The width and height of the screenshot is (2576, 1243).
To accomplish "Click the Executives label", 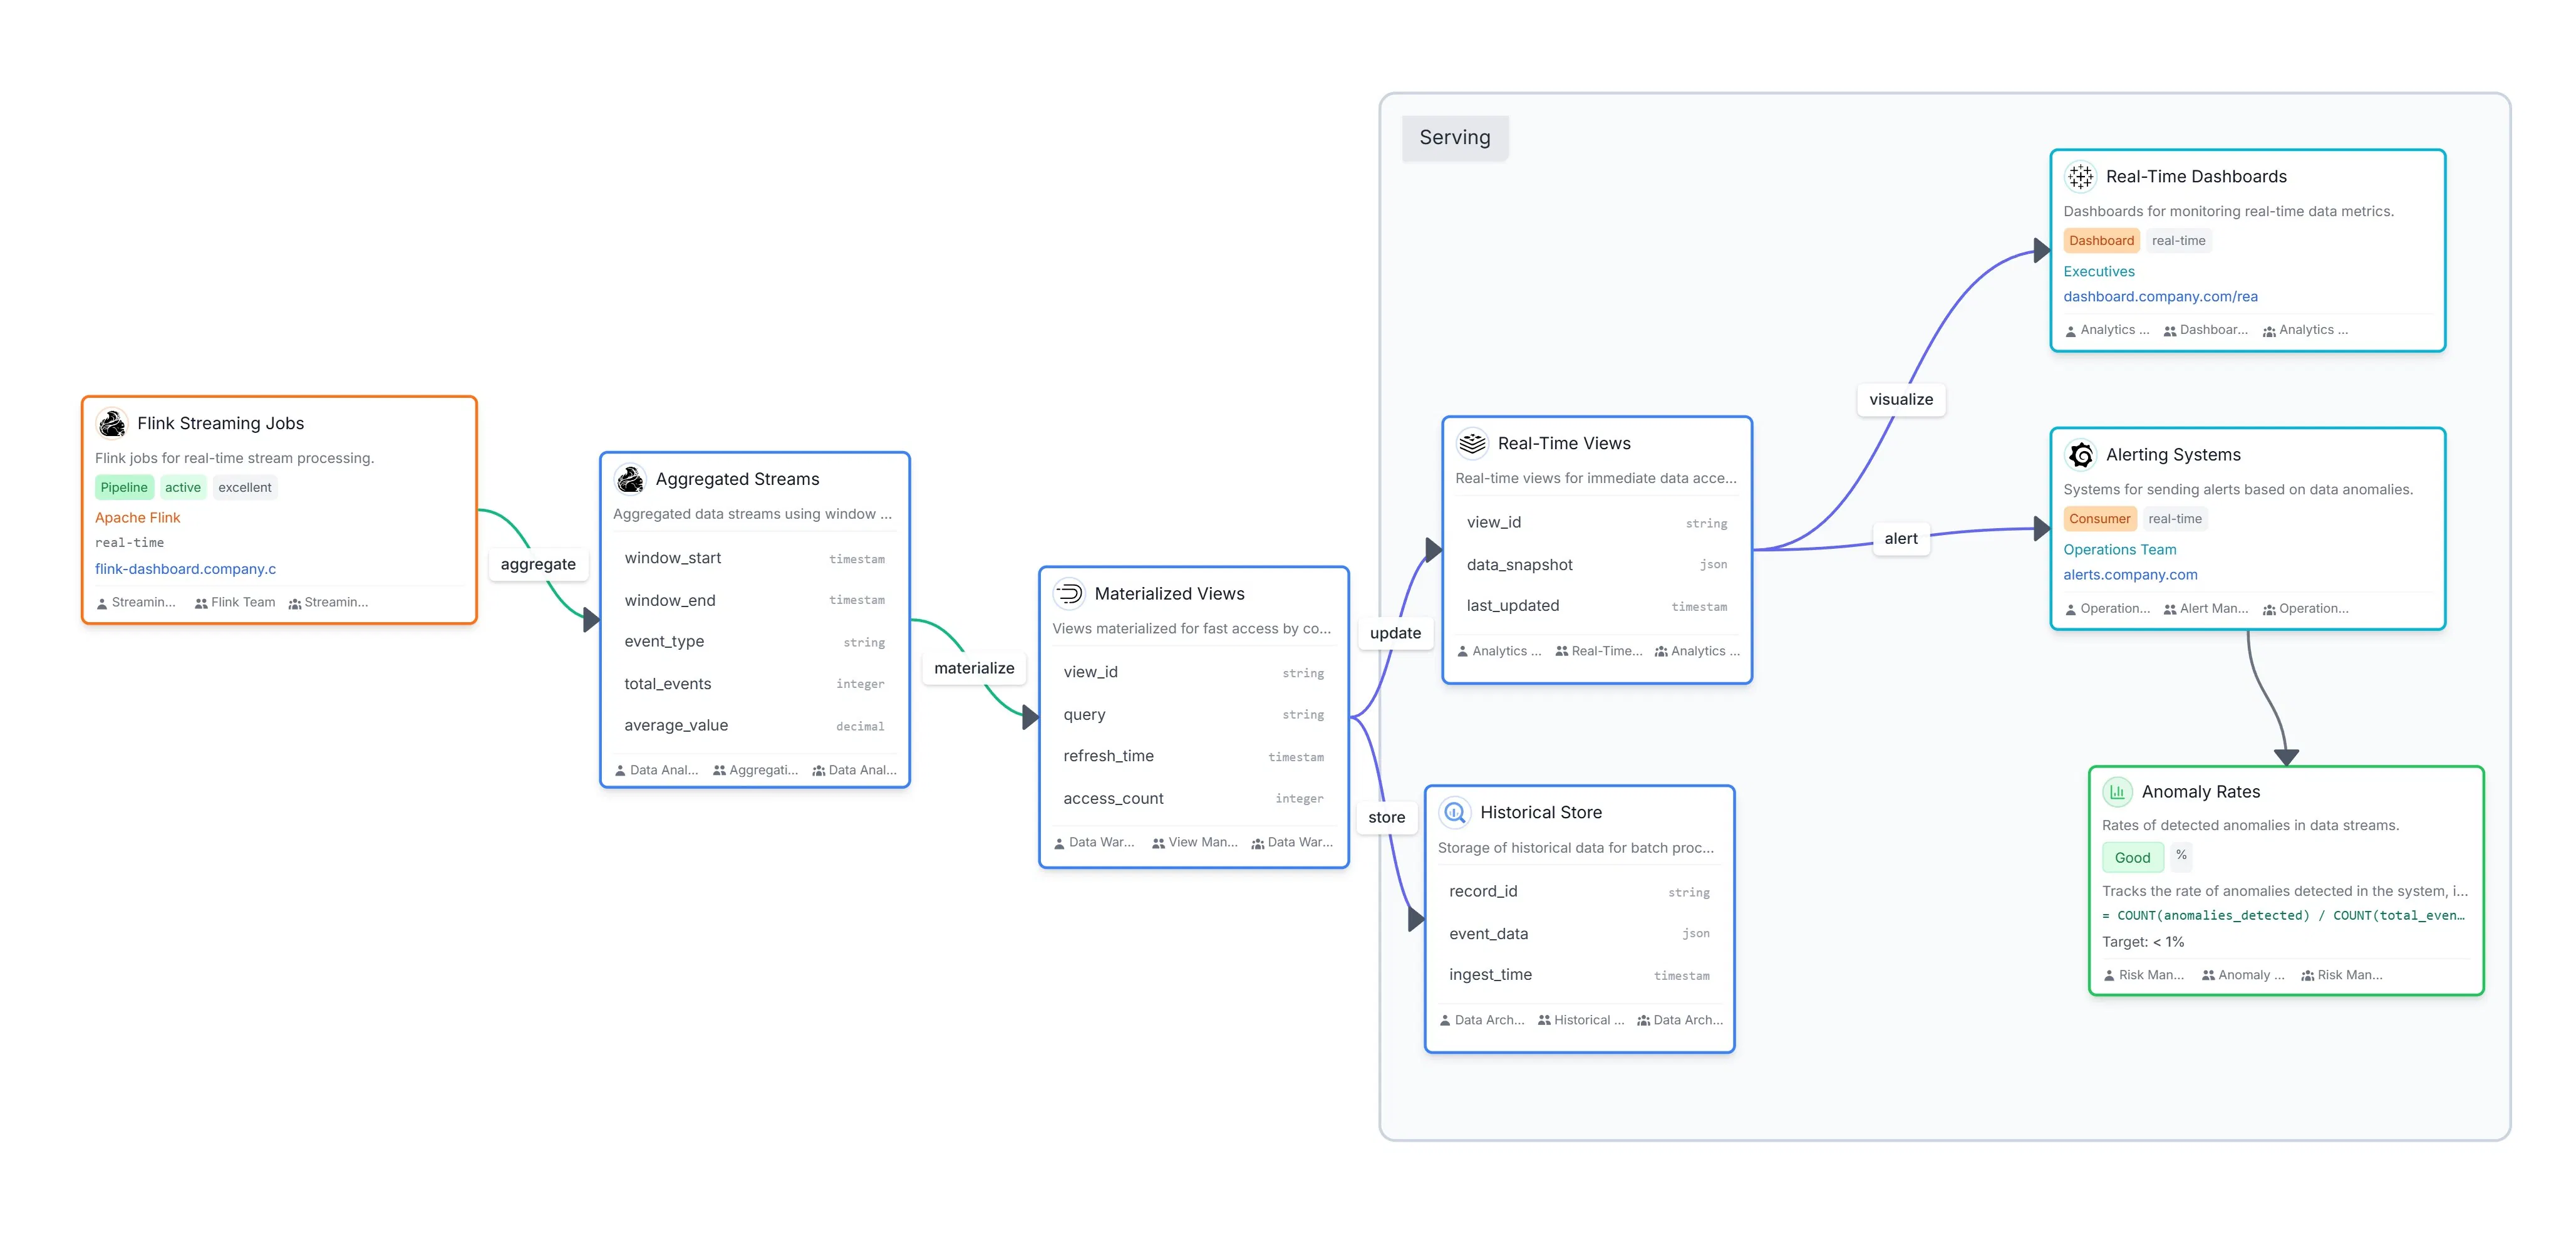I will point(2098,271).
